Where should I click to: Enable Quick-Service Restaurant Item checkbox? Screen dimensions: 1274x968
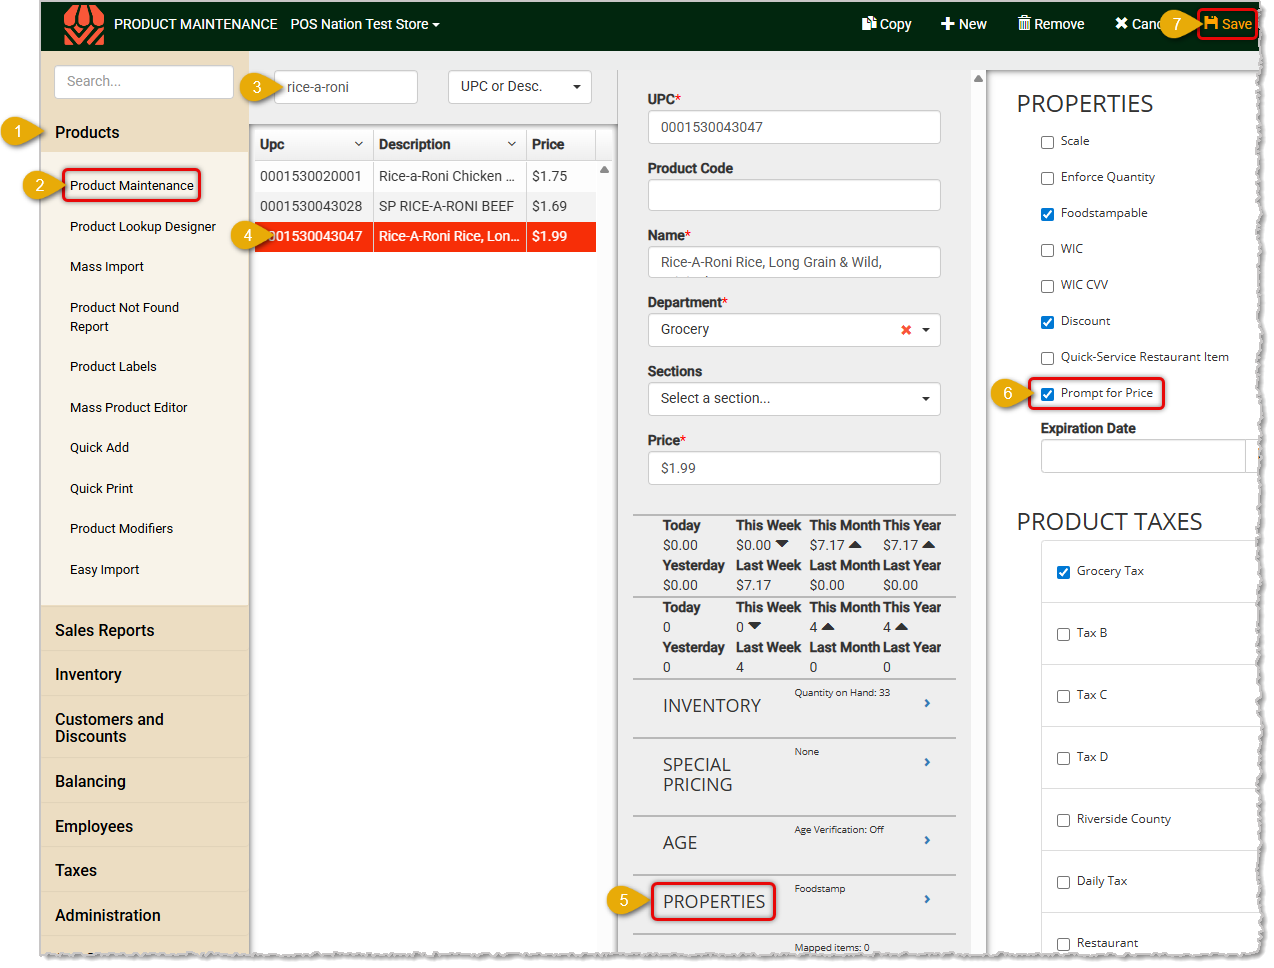[1047, 358]
